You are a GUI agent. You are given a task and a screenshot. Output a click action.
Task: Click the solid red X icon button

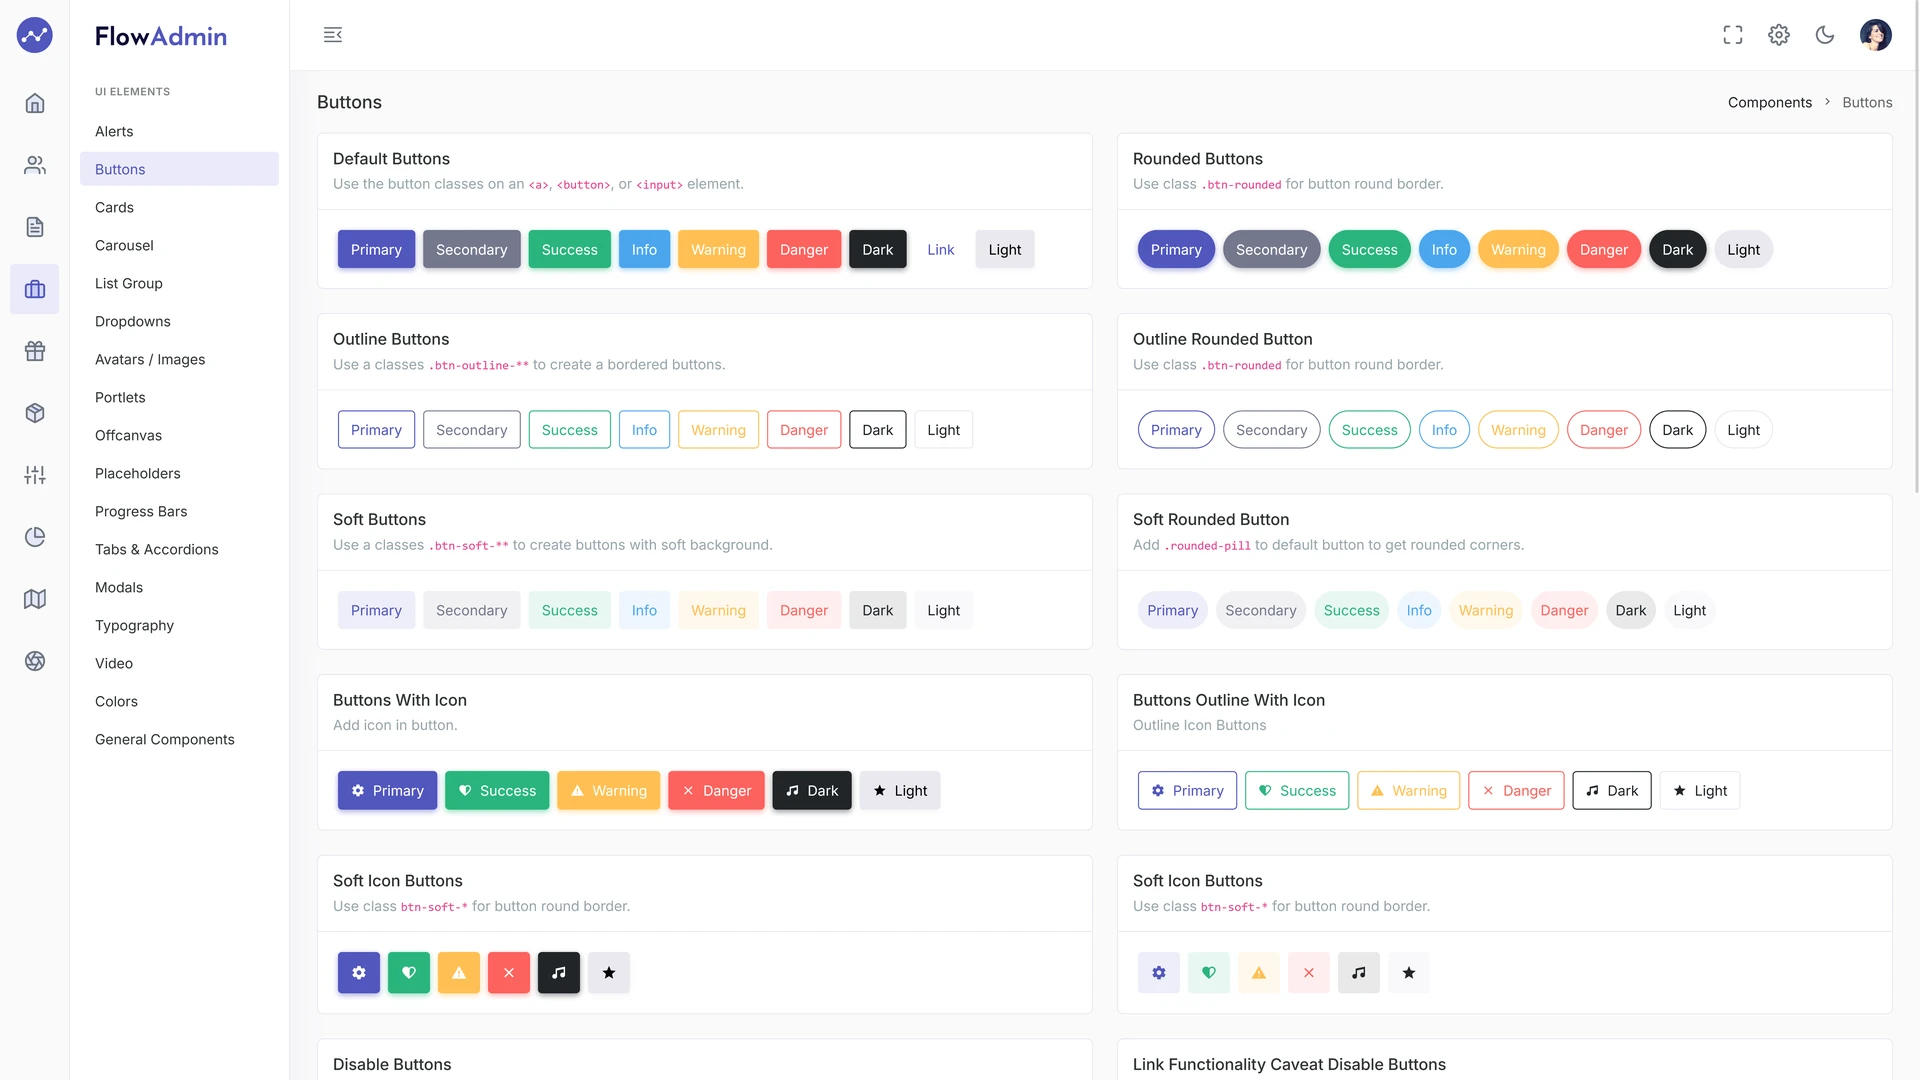click(x=509, y=972)
